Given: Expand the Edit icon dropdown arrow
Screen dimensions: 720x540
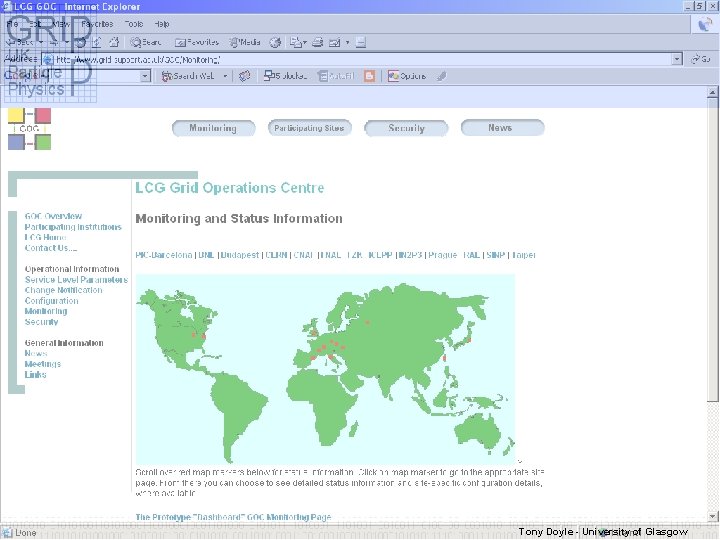Looking at the screenshot, I should (x=347, y=43).
